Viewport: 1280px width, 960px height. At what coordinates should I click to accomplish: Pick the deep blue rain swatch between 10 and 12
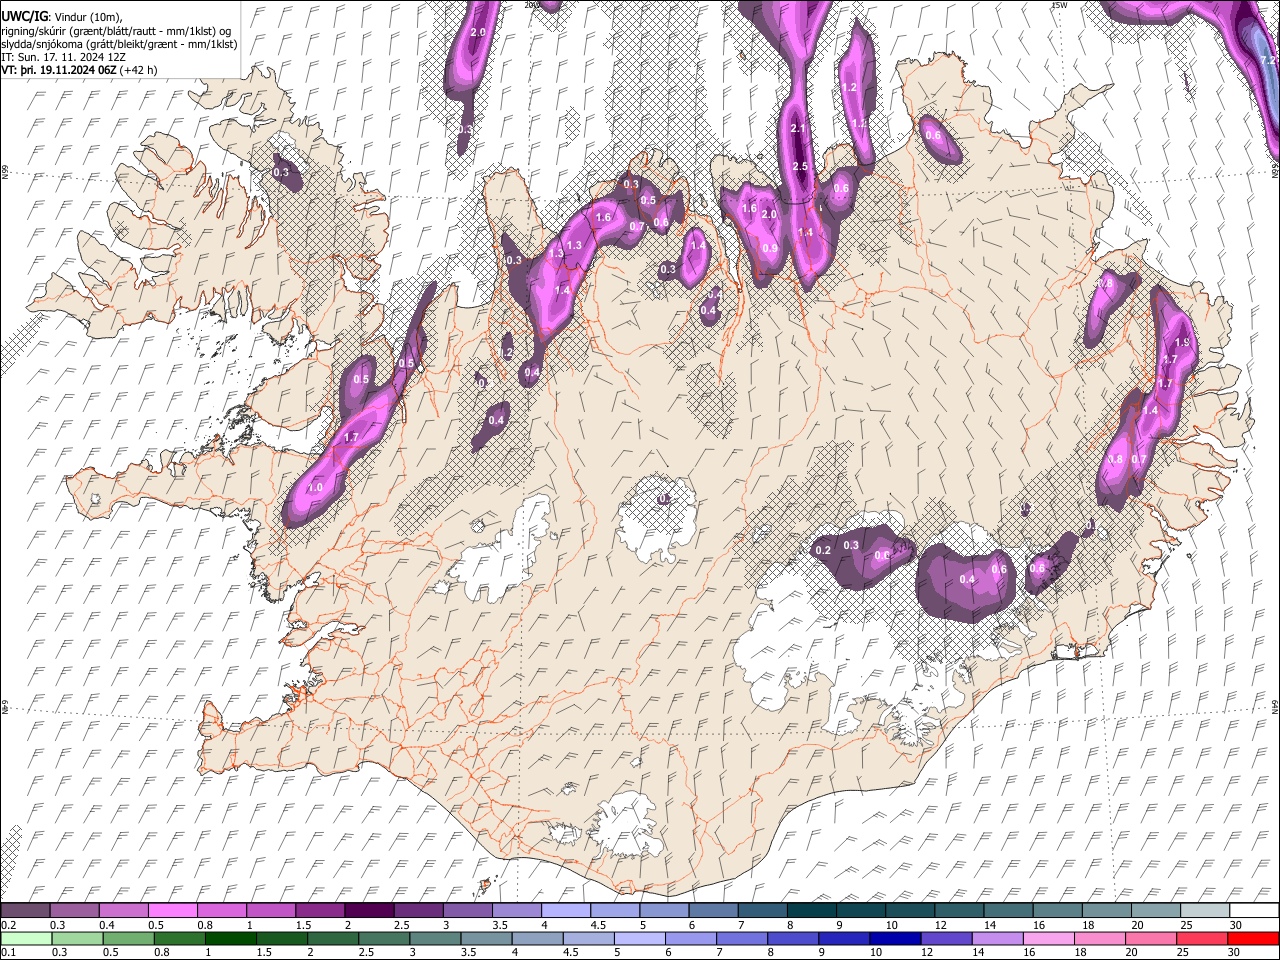[895, 938]
